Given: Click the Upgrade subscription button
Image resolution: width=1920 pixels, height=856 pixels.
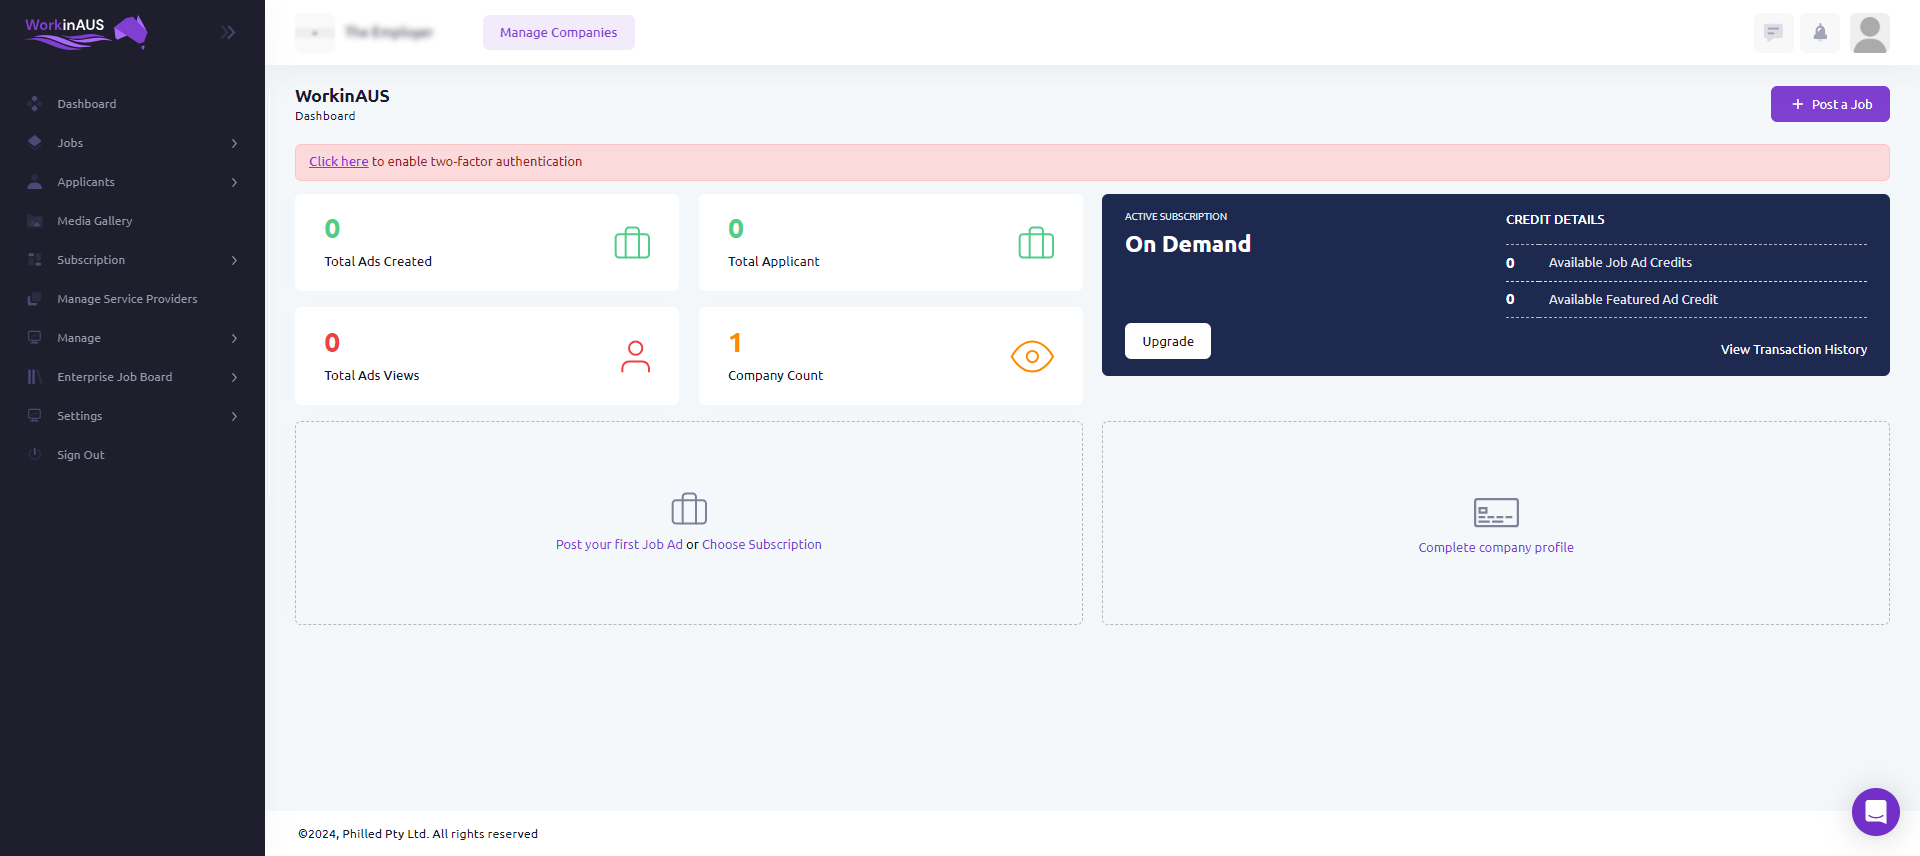Looking at the screenshot, I should 1167,341.
